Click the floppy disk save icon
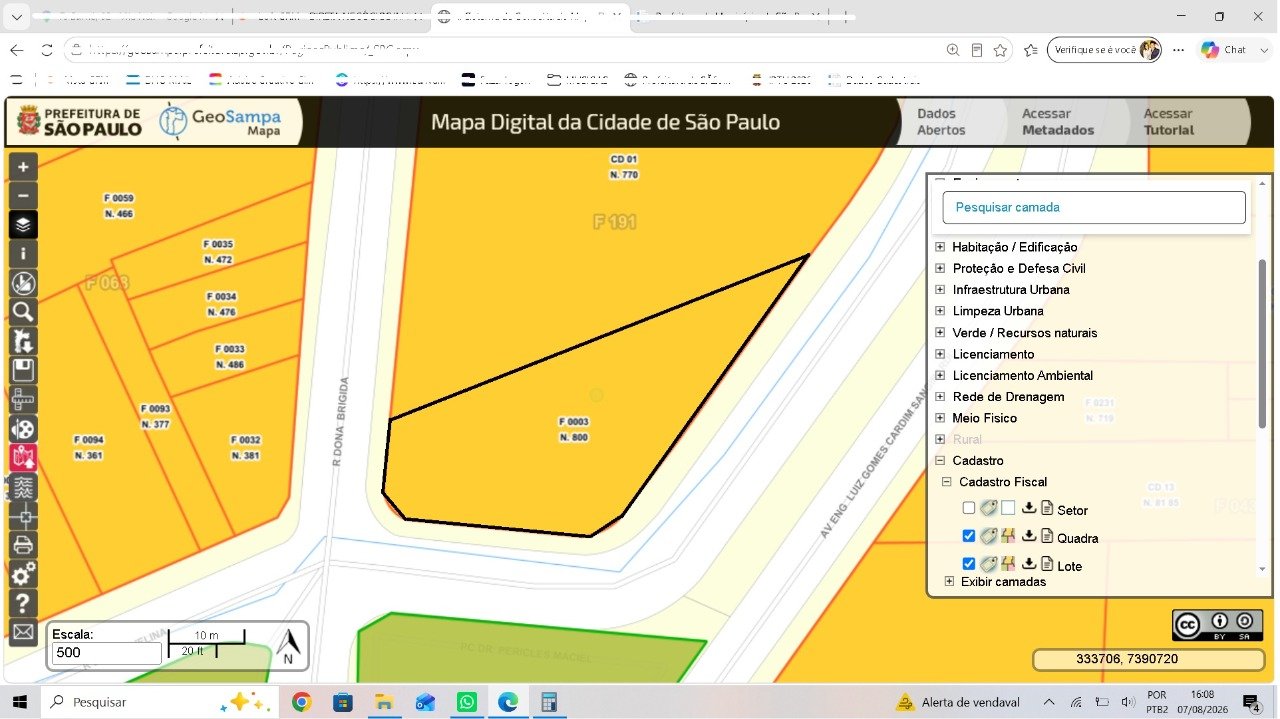 tap(23, 370)
